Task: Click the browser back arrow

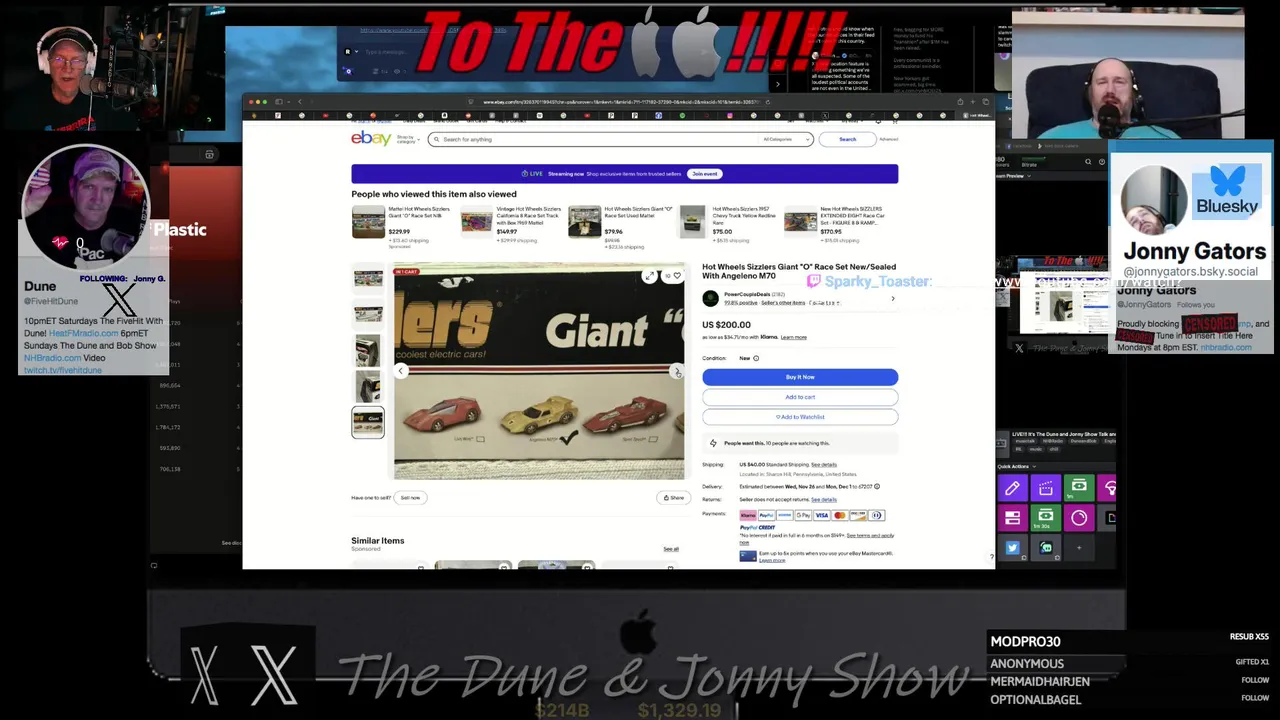Action: pos(300,101)
